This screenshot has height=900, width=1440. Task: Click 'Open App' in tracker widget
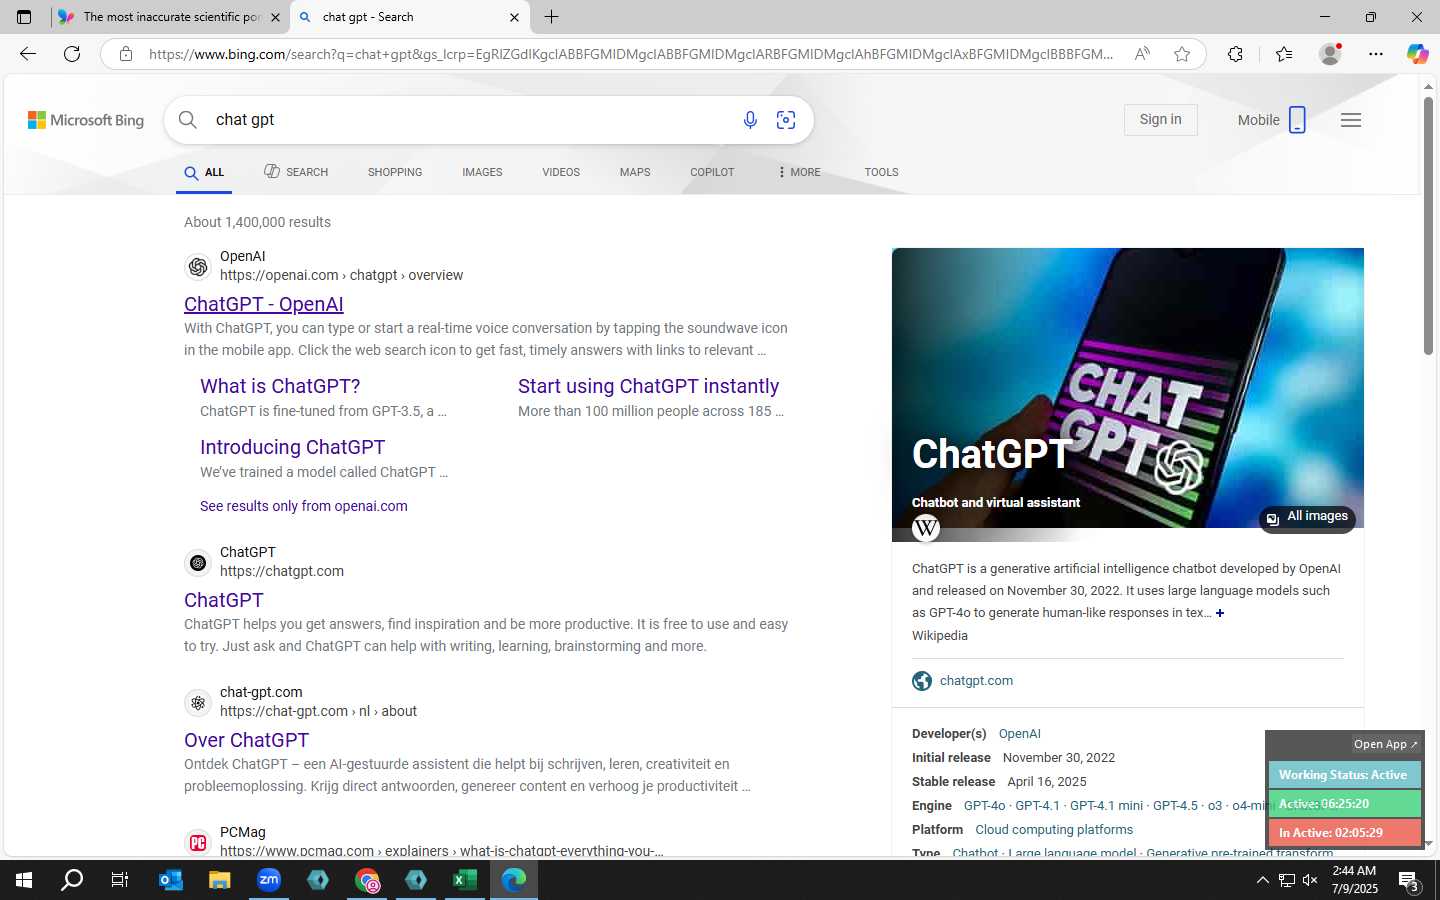[1385, 744]
